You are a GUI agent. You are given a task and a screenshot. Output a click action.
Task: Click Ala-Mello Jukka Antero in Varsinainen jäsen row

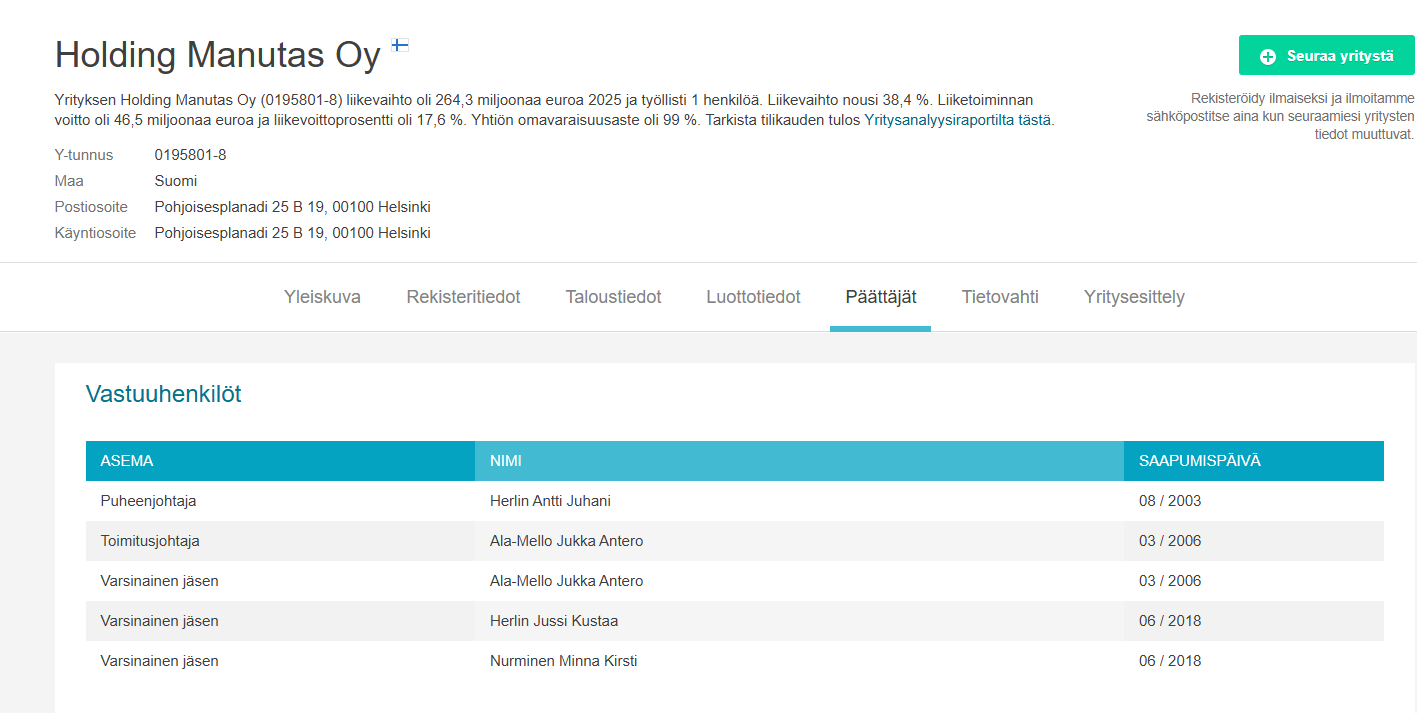566,581
